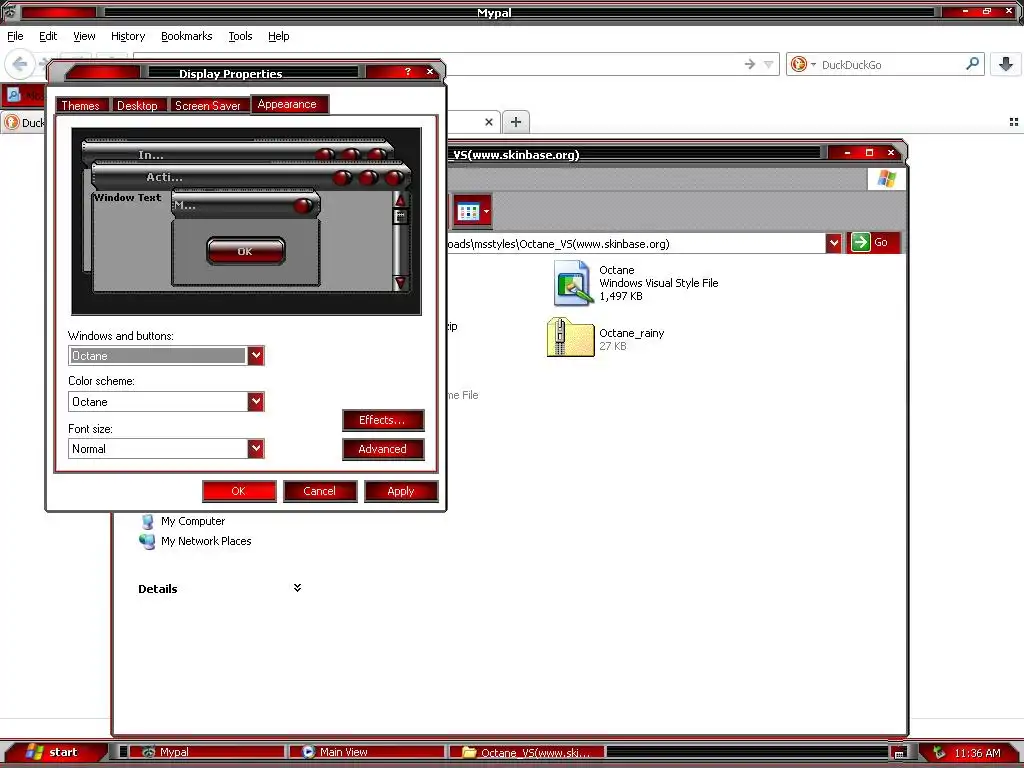Click the message box preview title
This screenshot has height=768, width=1024.
click(244, 204)
